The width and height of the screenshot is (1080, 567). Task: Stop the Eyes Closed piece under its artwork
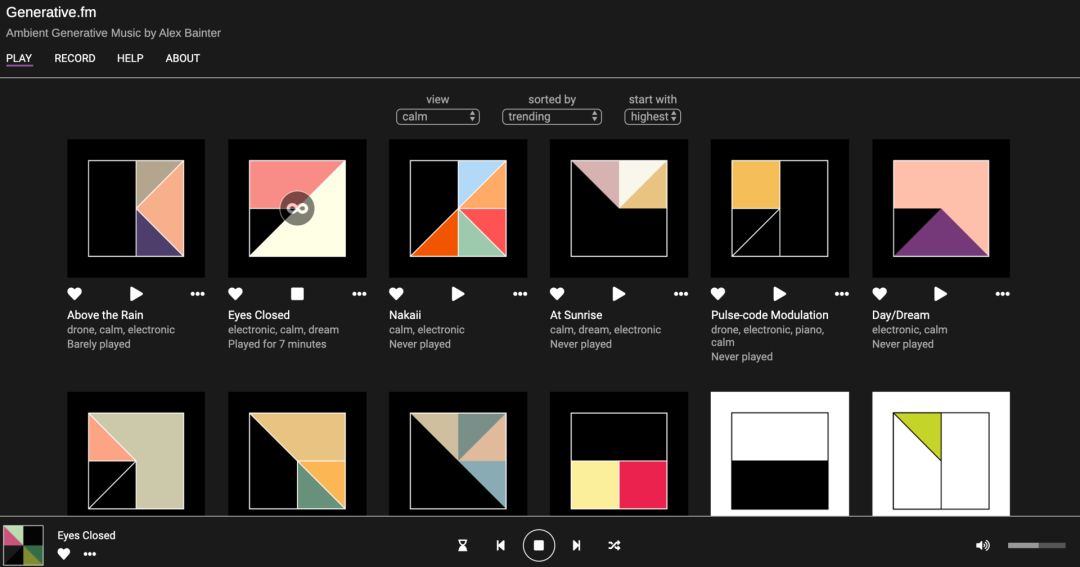point(297,294)
